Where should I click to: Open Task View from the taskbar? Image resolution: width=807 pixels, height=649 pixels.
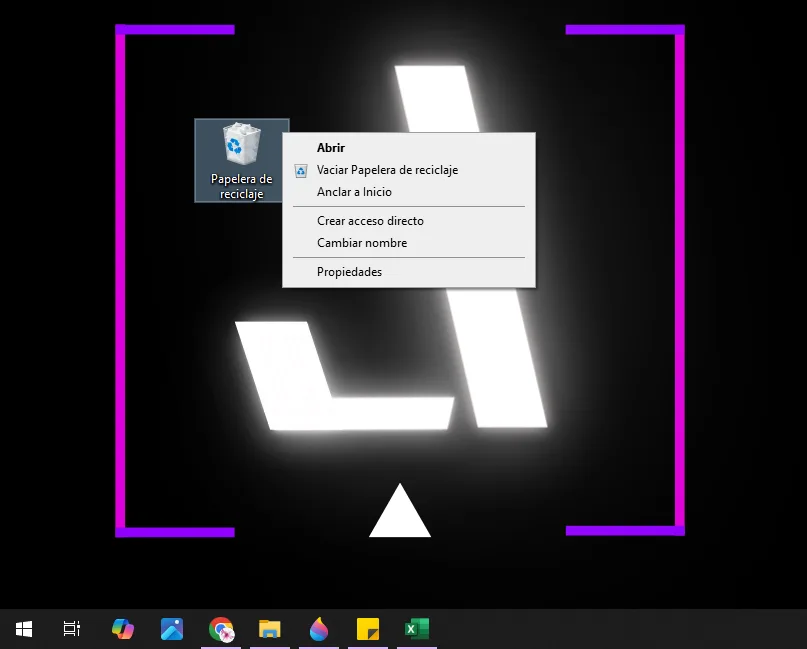pyautogui.click(x=72, y=628)
